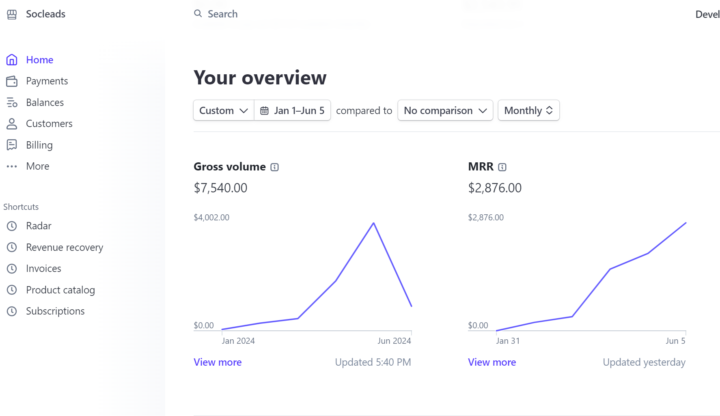Viewport: 720px width, 416px height.
Task: Click the clock icon beside Revenue recovery
Action: pyautogui.click(x=12, y=247)
